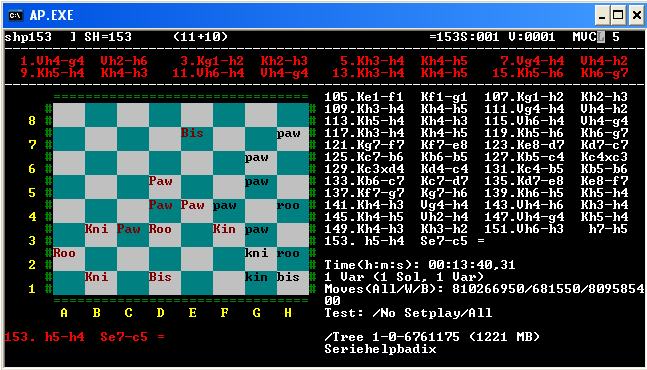Select the black paw on H7
Image resolution: width=647 pixels, height=370 pixels.
tap(288, 133)
